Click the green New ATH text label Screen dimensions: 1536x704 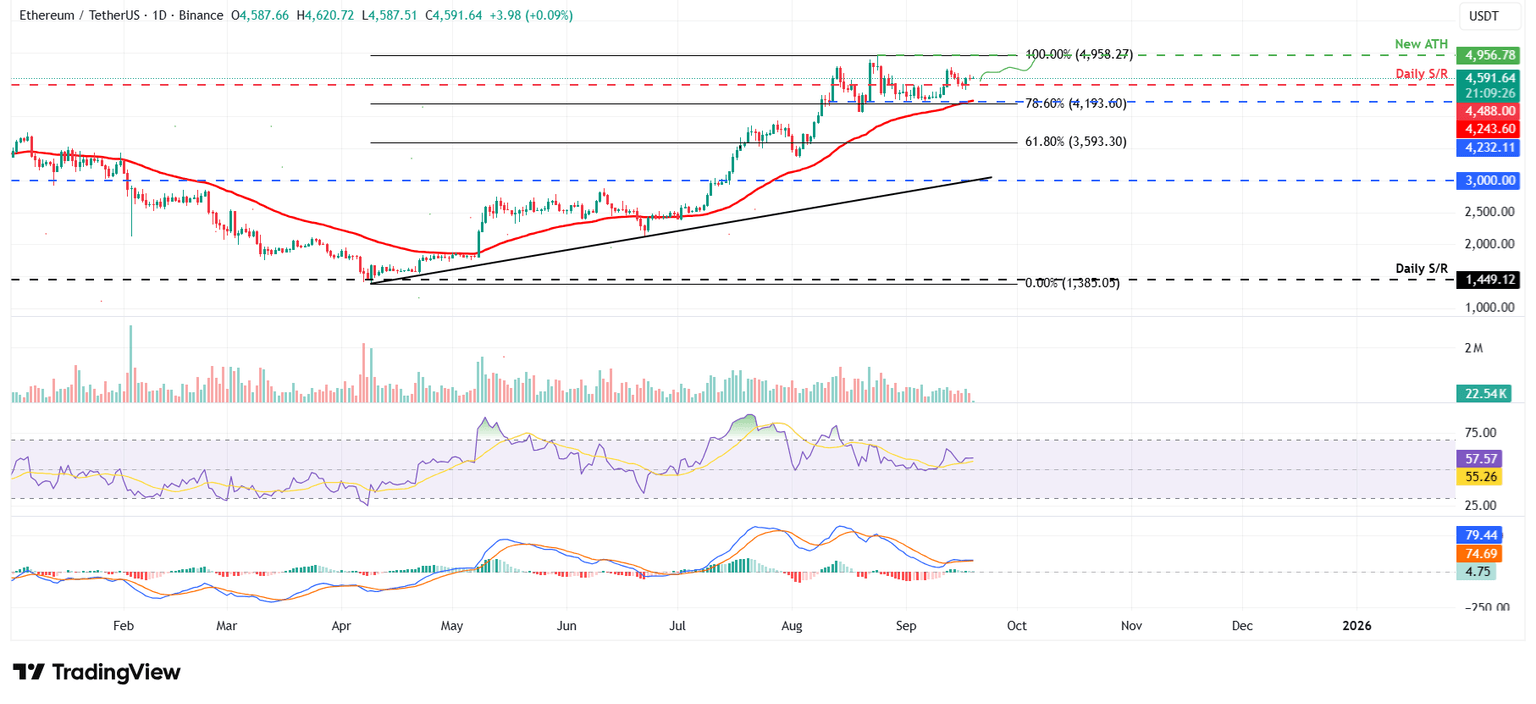point(1421,44)
